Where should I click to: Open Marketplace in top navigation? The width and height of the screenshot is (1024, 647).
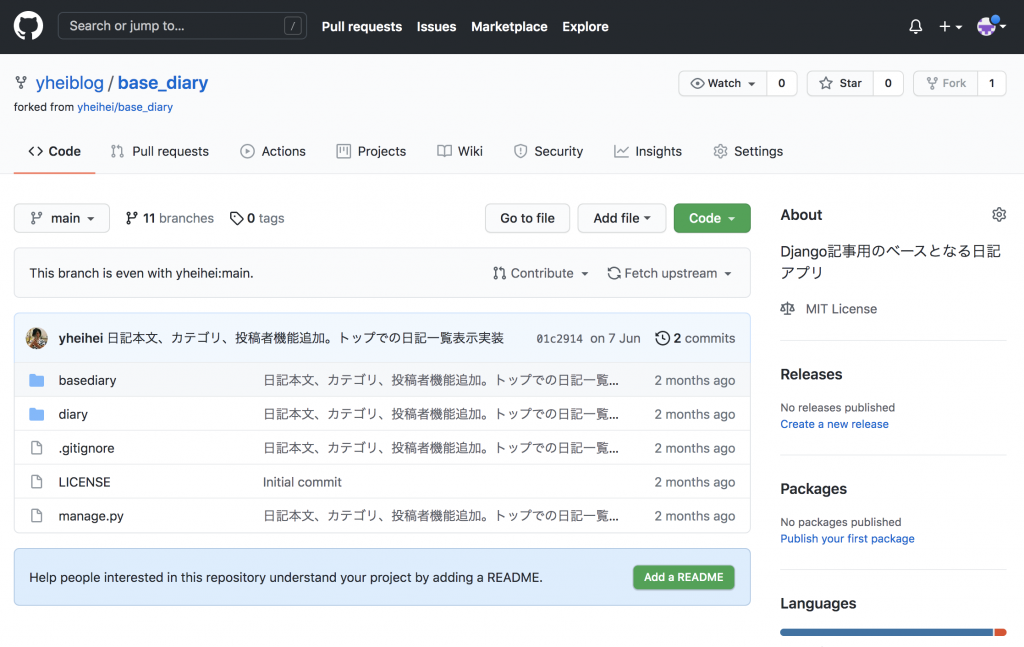click(509, 27)
